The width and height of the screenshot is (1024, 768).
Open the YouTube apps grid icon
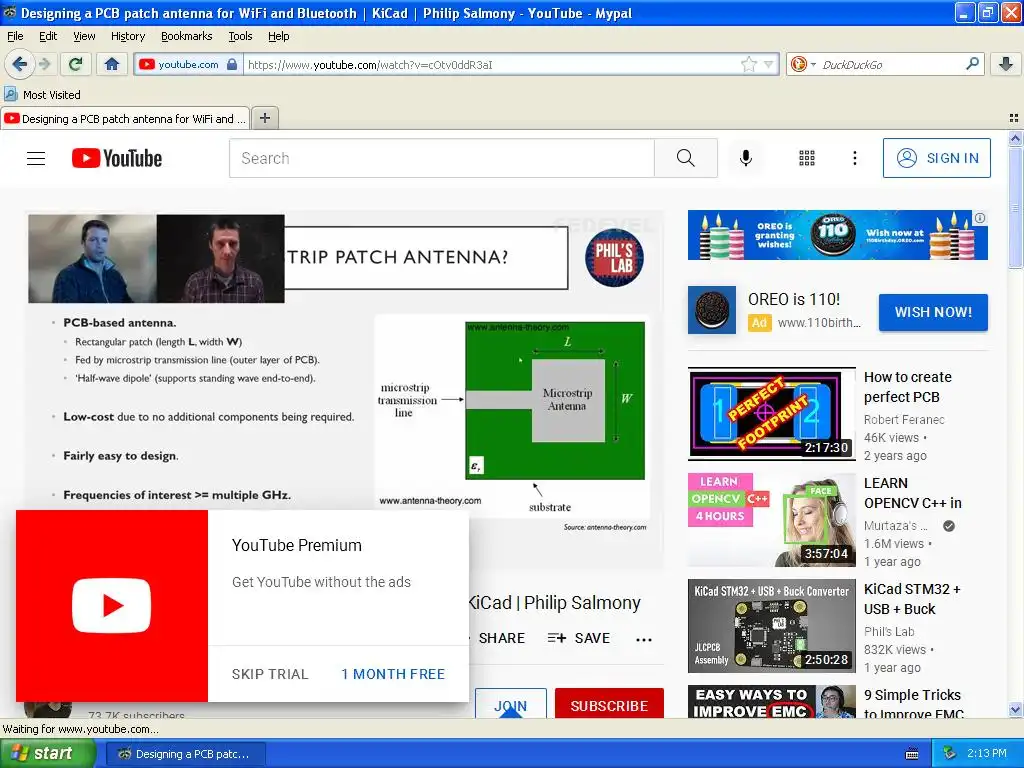click(807, 158)
